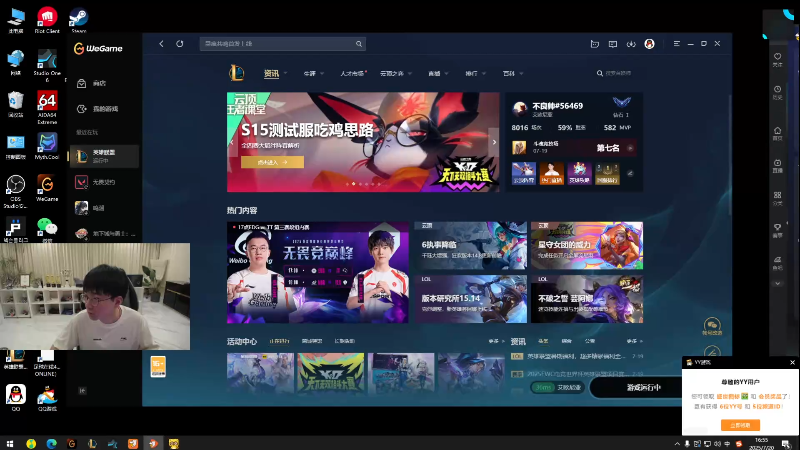Show the previous banner slide
Image resolution: width=800 pixels, height=450 pixels.
pyautogui.click(x=232, y=142)
